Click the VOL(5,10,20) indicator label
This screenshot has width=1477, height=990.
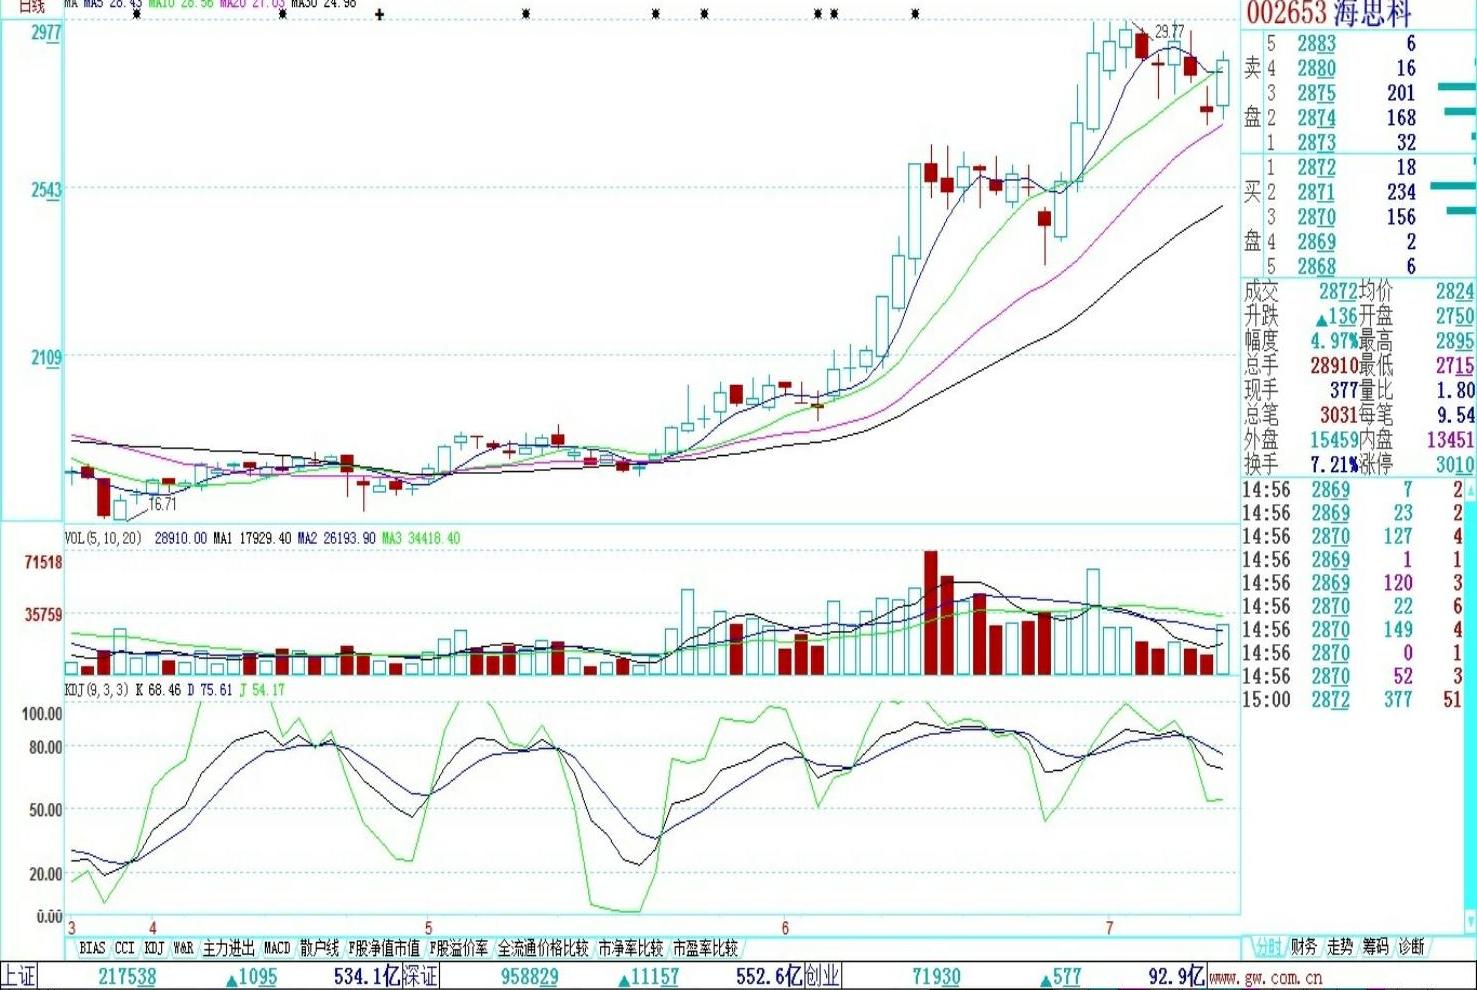pos(103,538)
